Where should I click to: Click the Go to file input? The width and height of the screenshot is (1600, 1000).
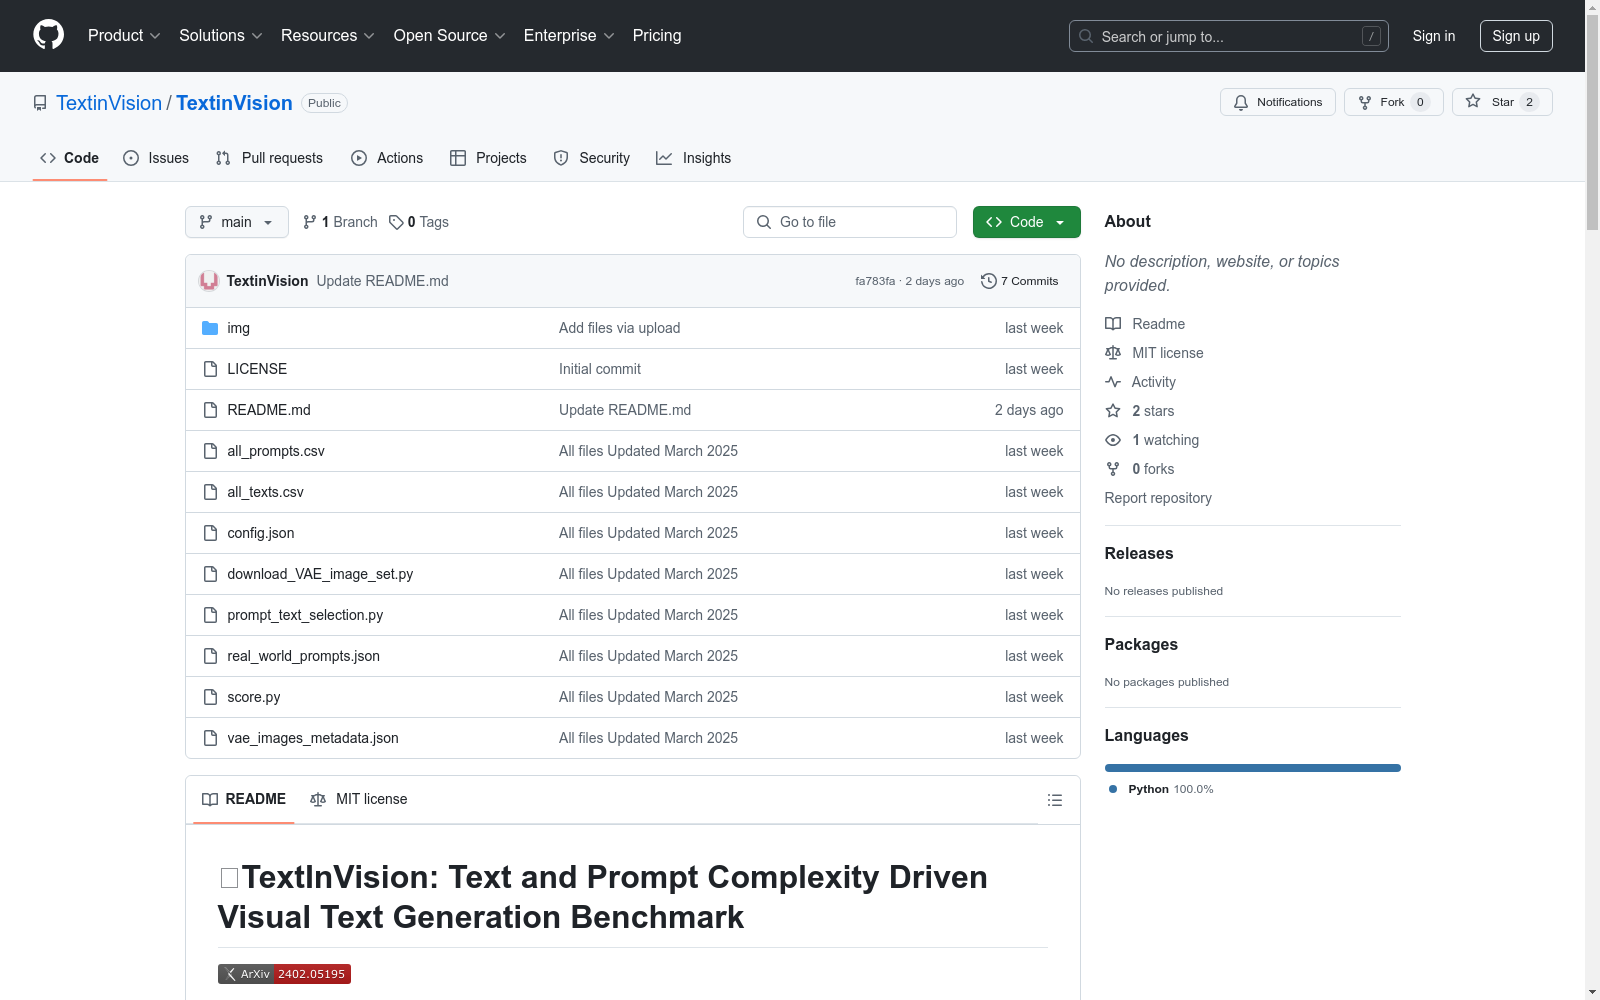point(850,222)
